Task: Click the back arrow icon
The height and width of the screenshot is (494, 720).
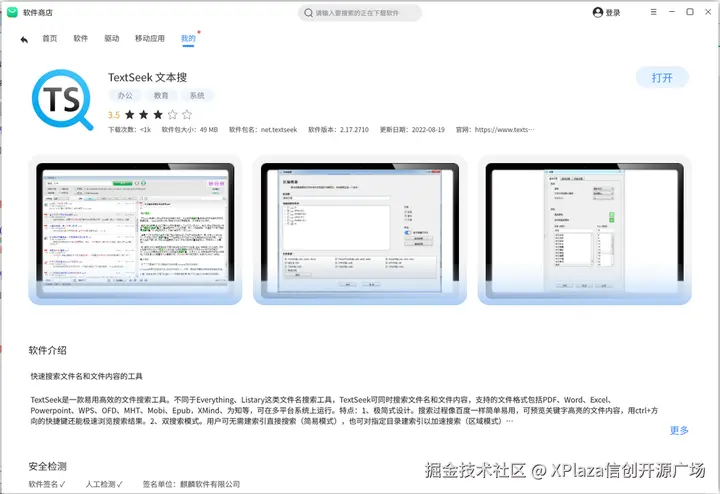Action: [24, 39]
